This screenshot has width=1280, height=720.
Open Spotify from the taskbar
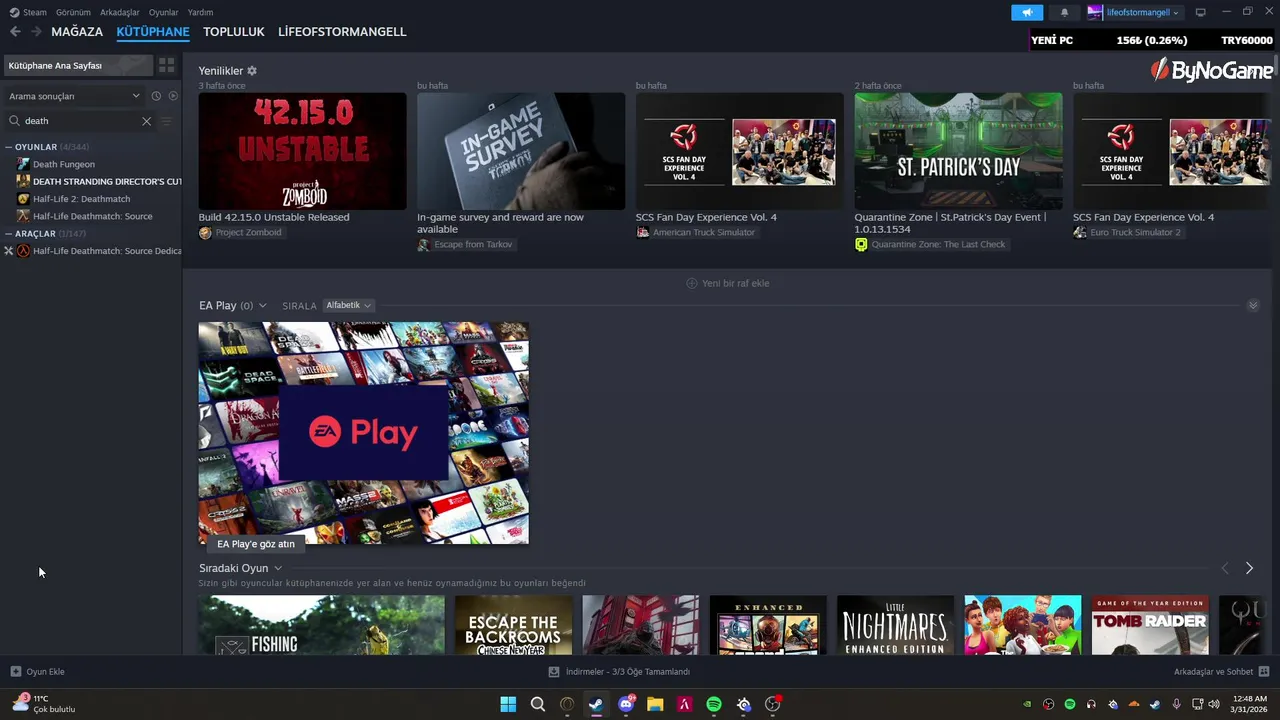point(714,704)
